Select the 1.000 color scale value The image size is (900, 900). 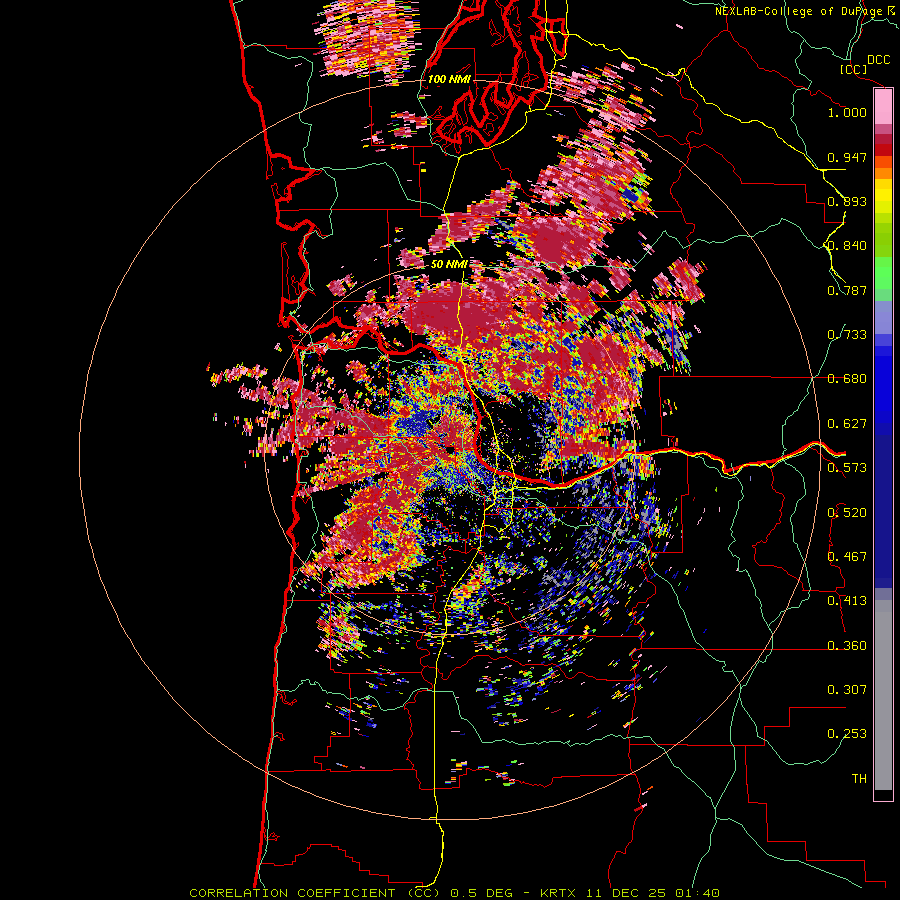point(847,112)
